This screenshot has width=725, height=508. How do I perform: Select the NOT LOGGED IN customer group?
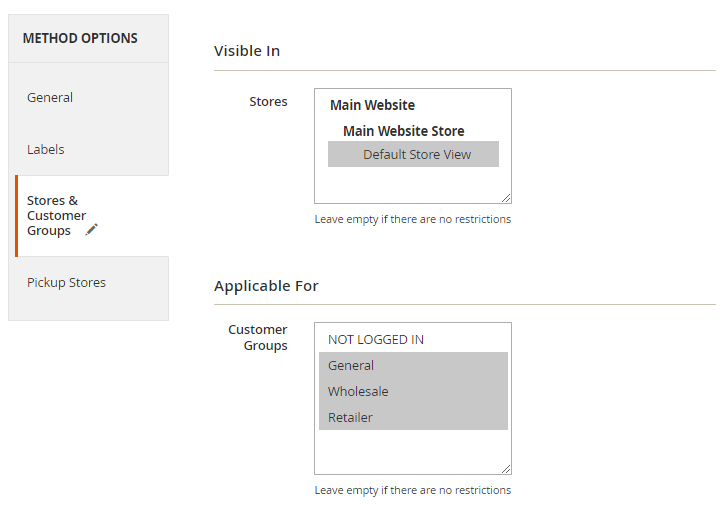[x=376, y=340]
